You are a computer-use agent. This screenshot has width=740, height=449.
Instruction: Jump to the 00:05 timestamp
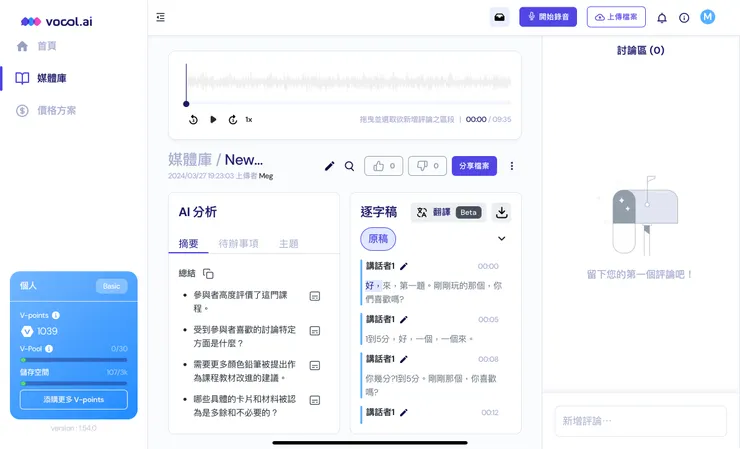[x=488, y=320]
